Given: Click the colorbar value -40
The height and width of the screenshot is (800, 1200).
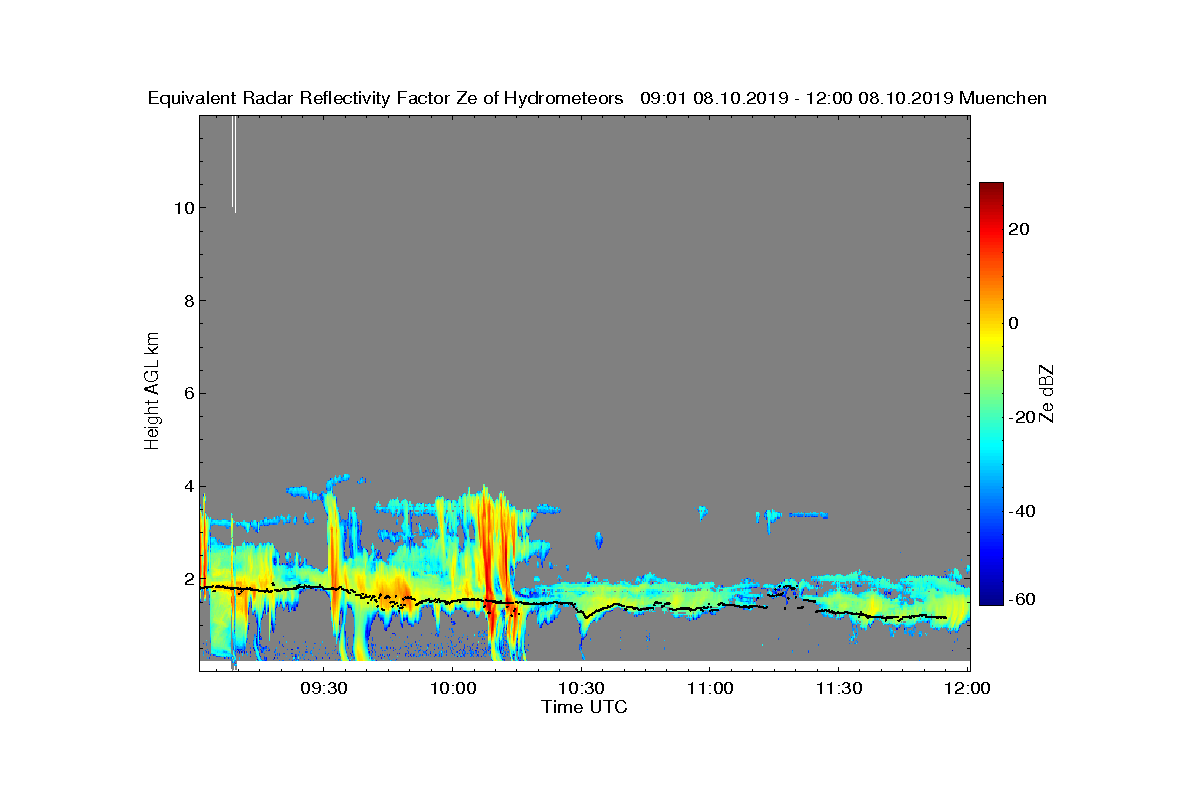Looking at the screenshot, I should tap(1023, 512).
